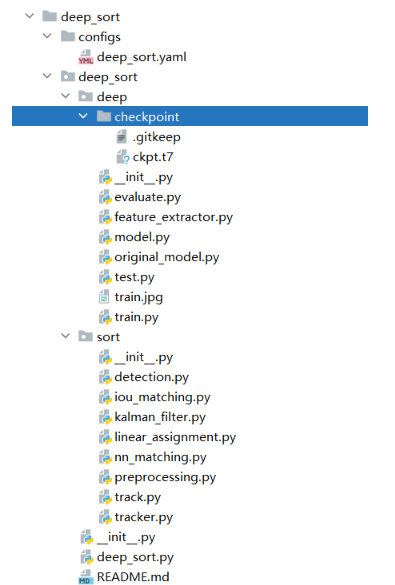Collapse the sort folder chevron
Image resolution: width=395 pixels, height=585 pixels.
66,336
